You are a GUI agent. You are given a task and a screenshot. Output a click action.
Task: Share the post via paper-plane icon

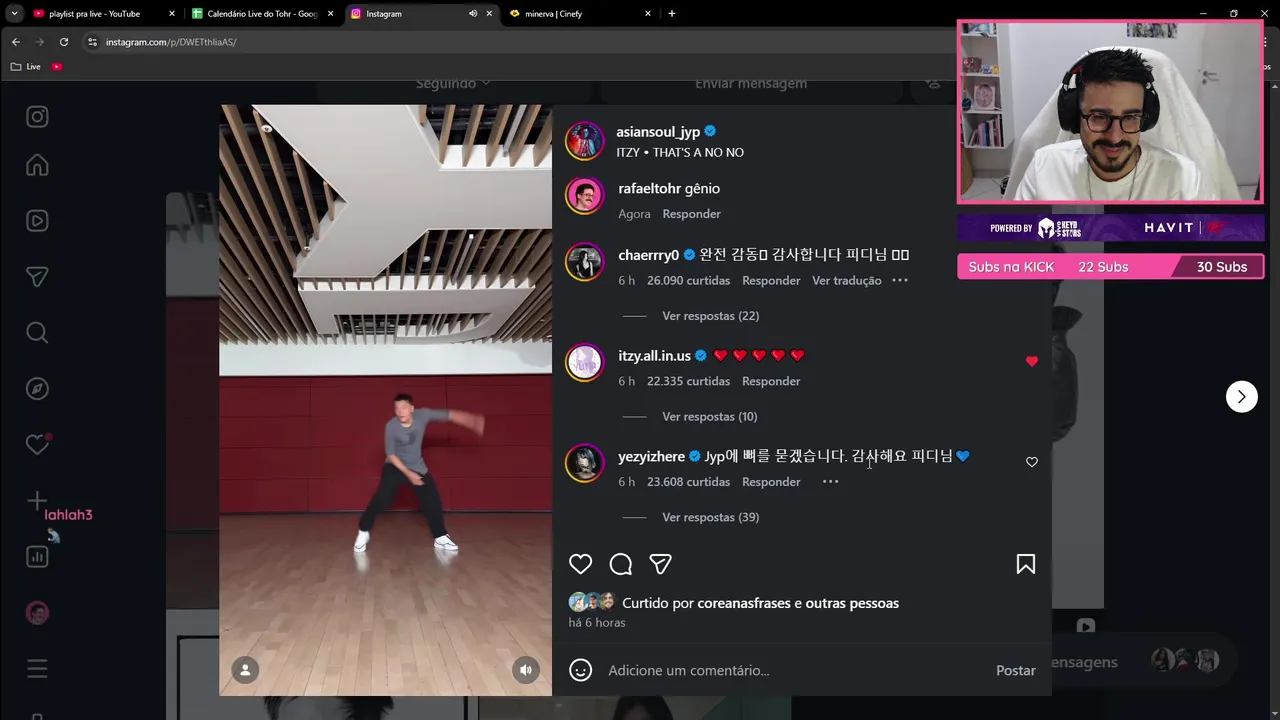pos(660,564)
